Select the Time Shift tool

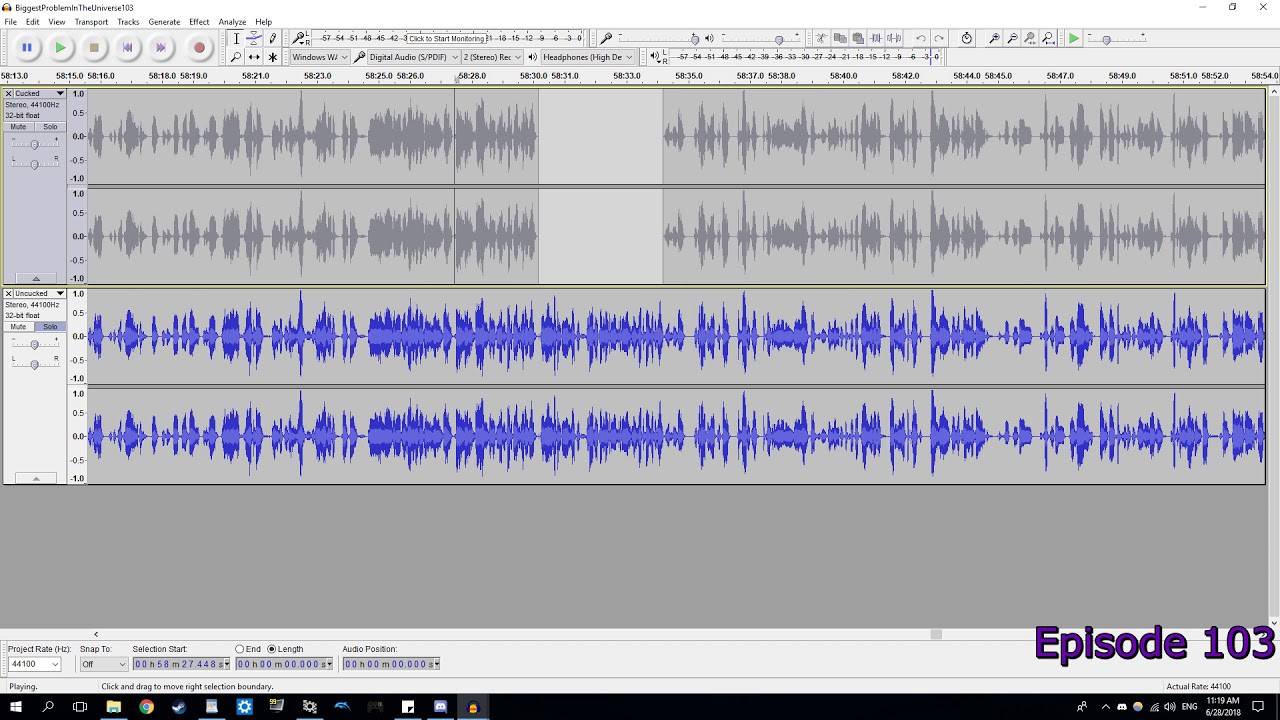(x=254, y=57)
